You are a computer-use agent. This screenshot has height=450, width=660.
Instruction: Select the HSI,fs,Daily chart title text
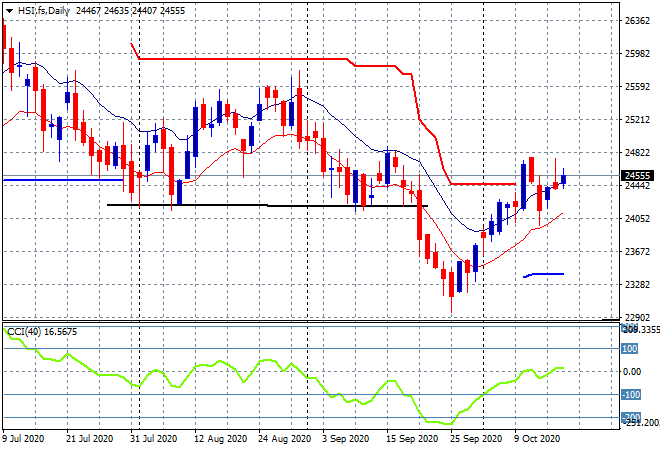pos(43,11)
